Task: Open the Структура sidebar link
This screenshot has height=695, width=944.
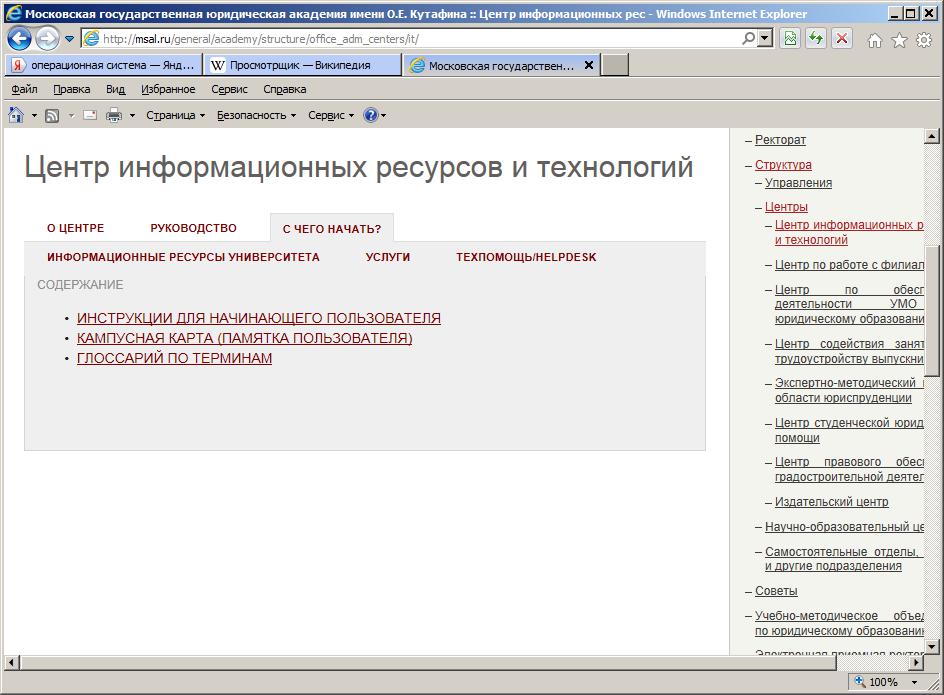Action: [x=783, y=164]
